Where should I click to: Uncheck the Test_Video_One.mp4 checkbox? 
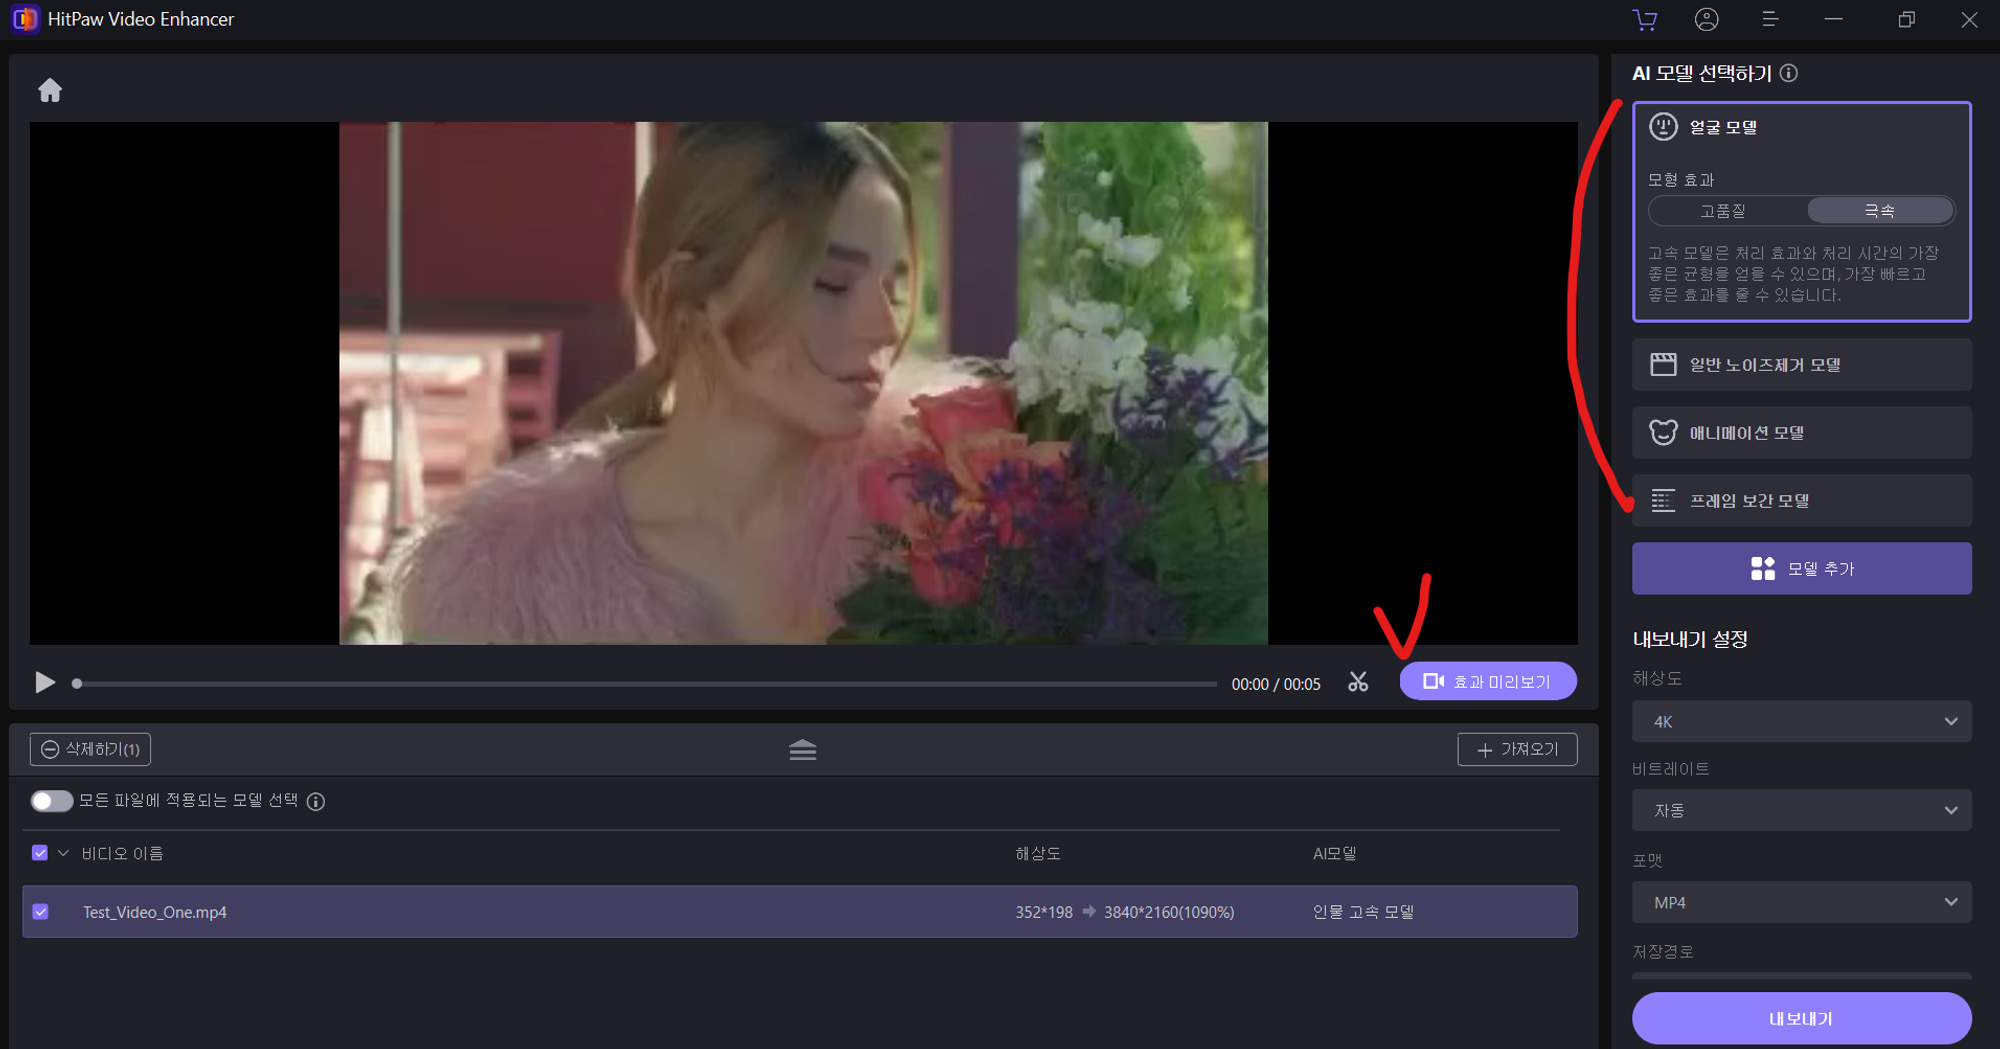(x=41, y=912)
